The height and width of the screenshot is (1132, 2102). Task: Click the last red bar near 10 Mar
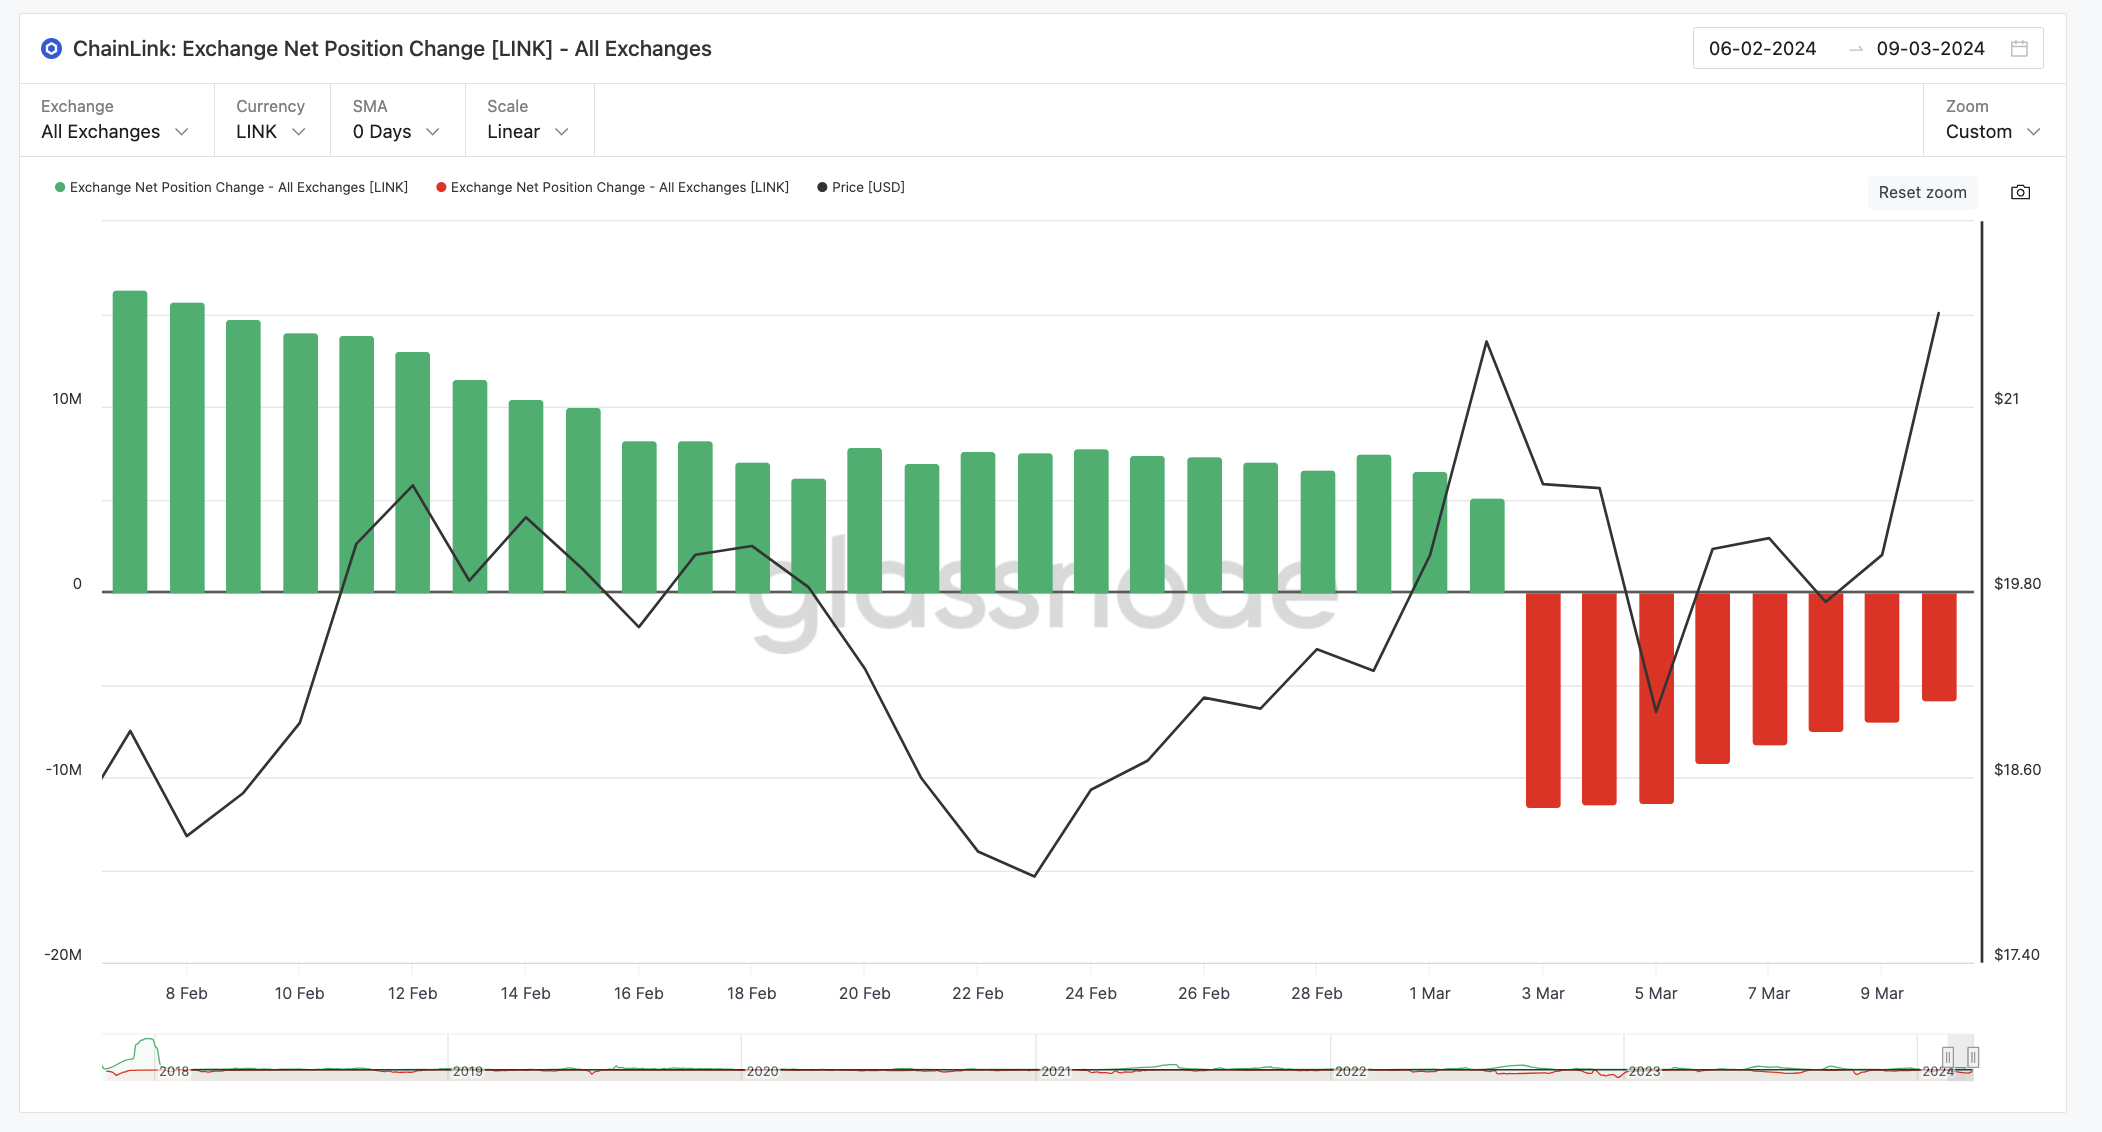click(x=1939, y=646)
